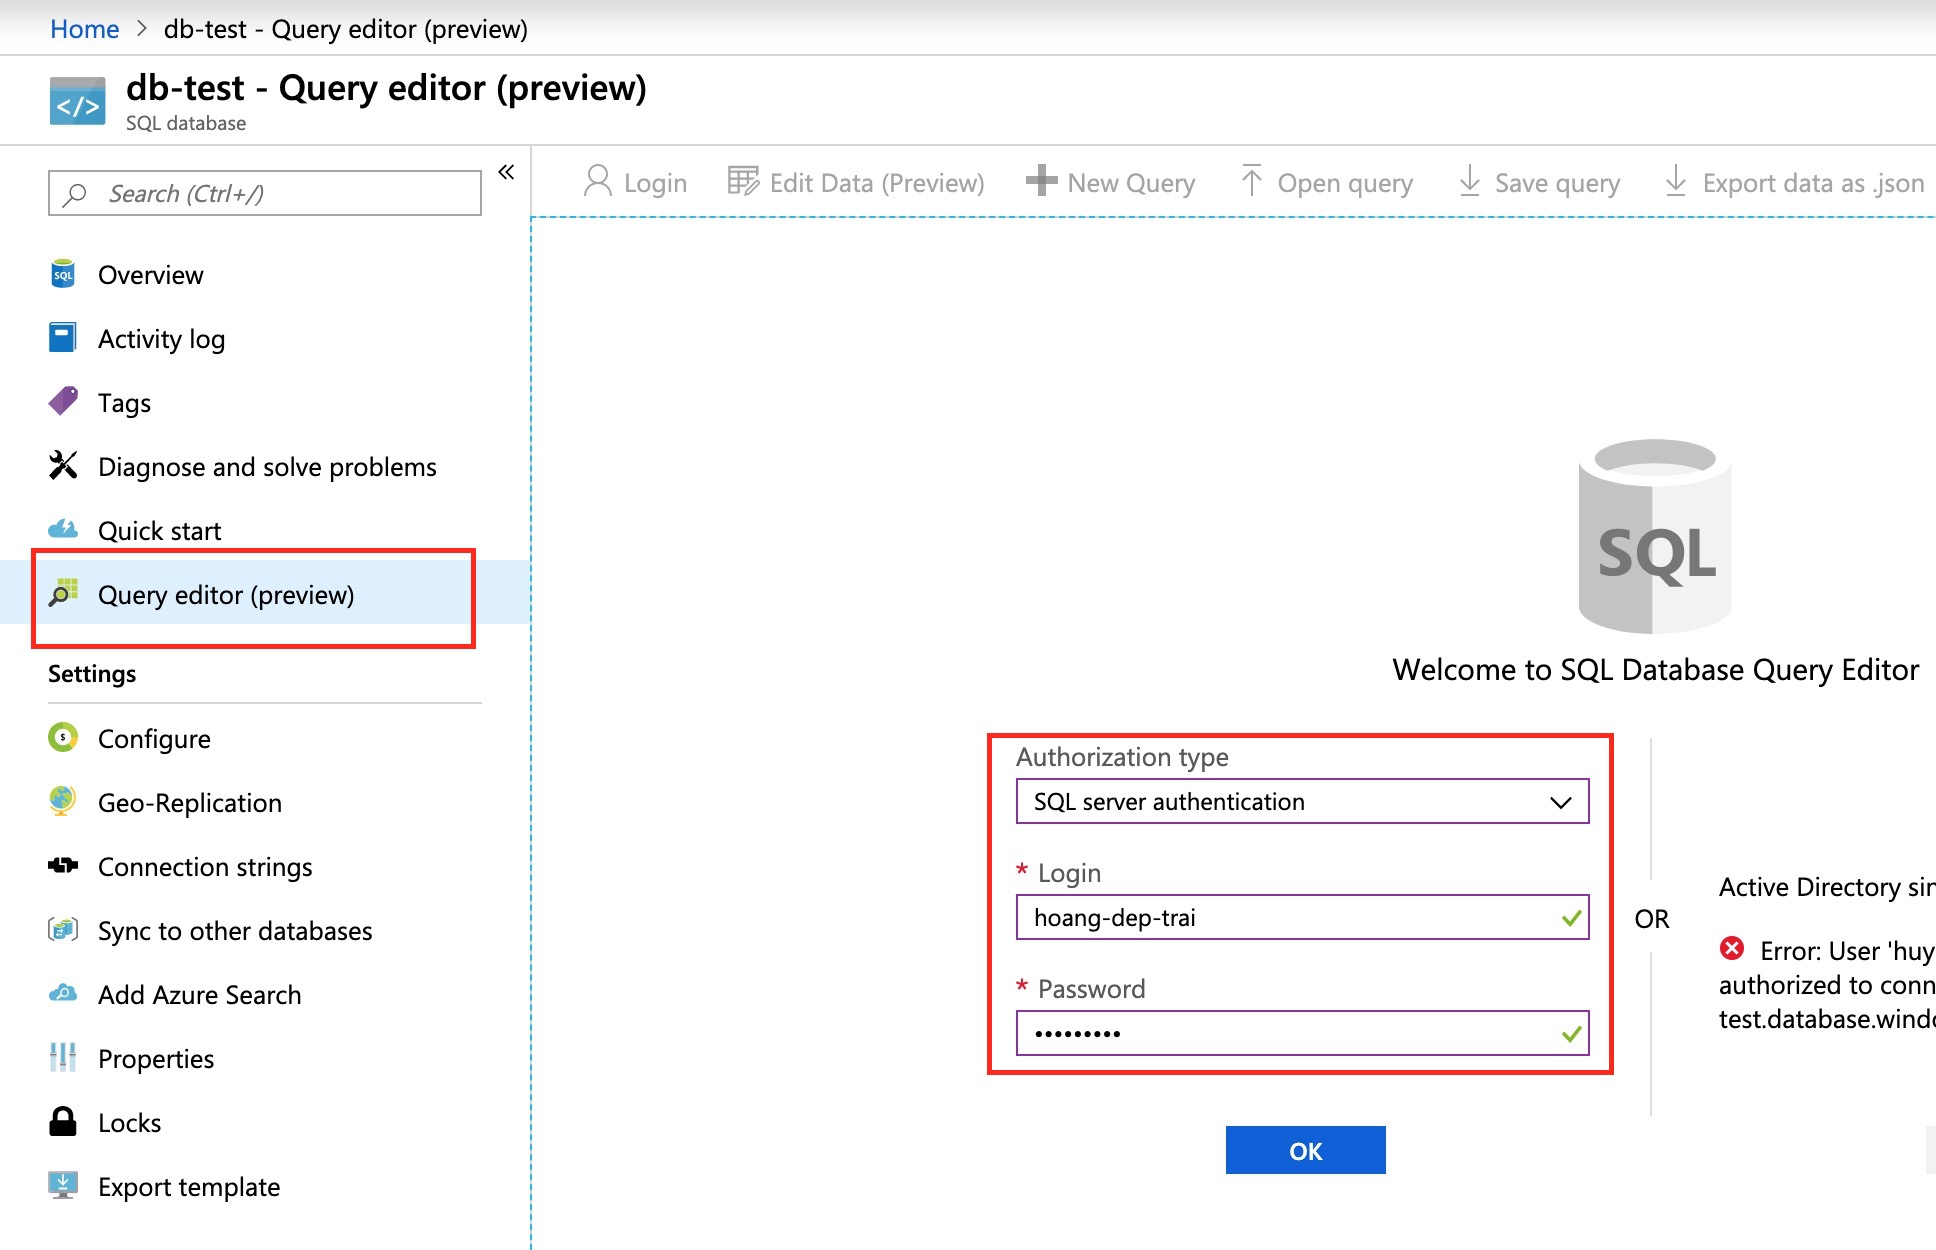The image size is (1936, 1250).
Task: Click the Properties bars icon
Action: pyautogui.click(x=63, y=1057)
